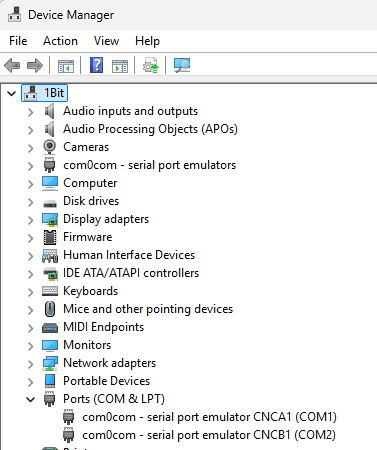
Task: Select the 'IDE ATA/ATAPI controllers' label
Action: tap(131, 273)
